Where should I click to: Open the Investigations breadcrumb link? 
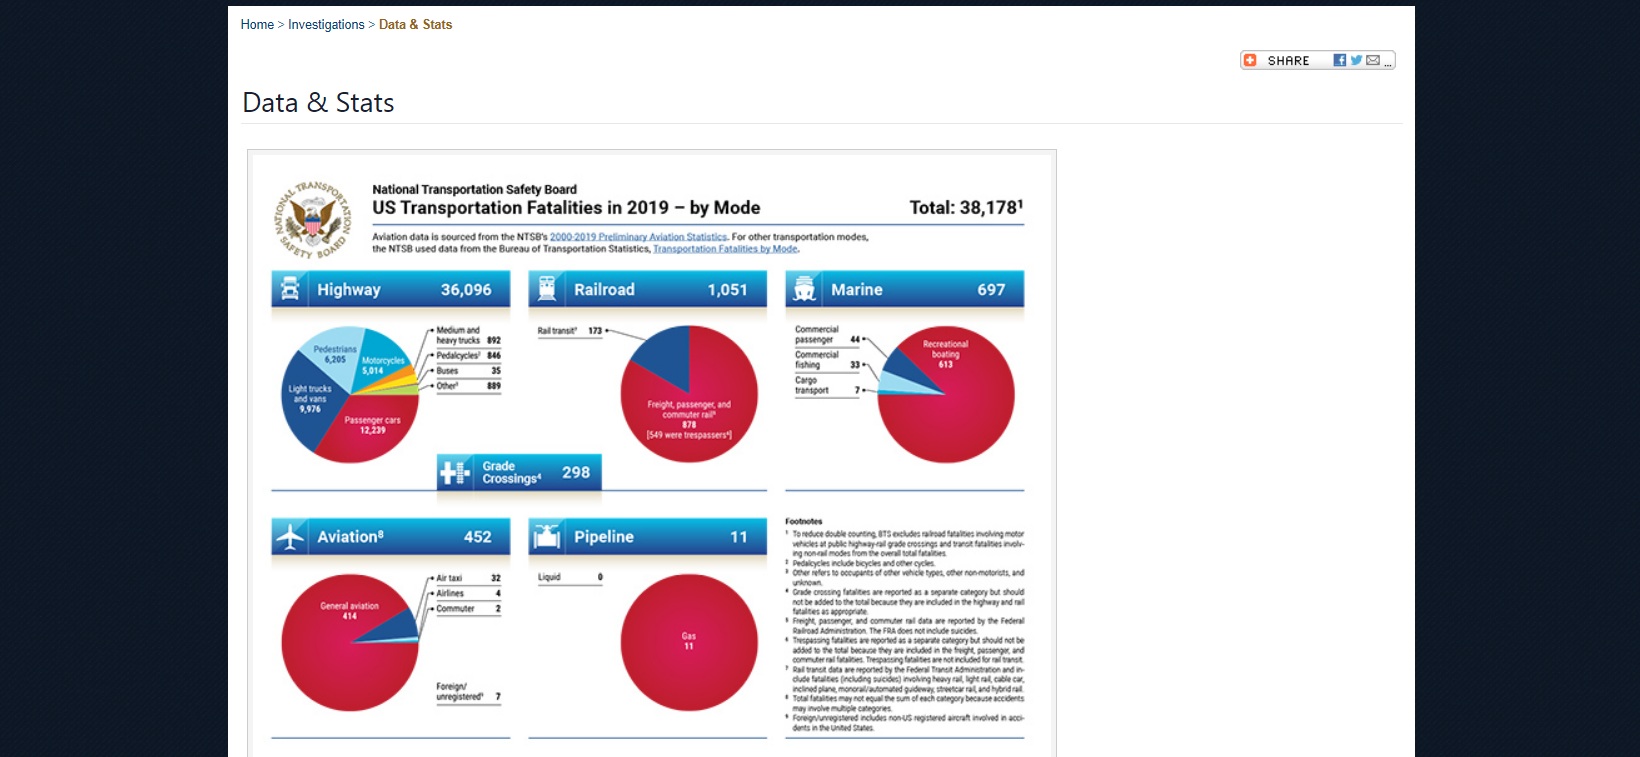(326, 25)
